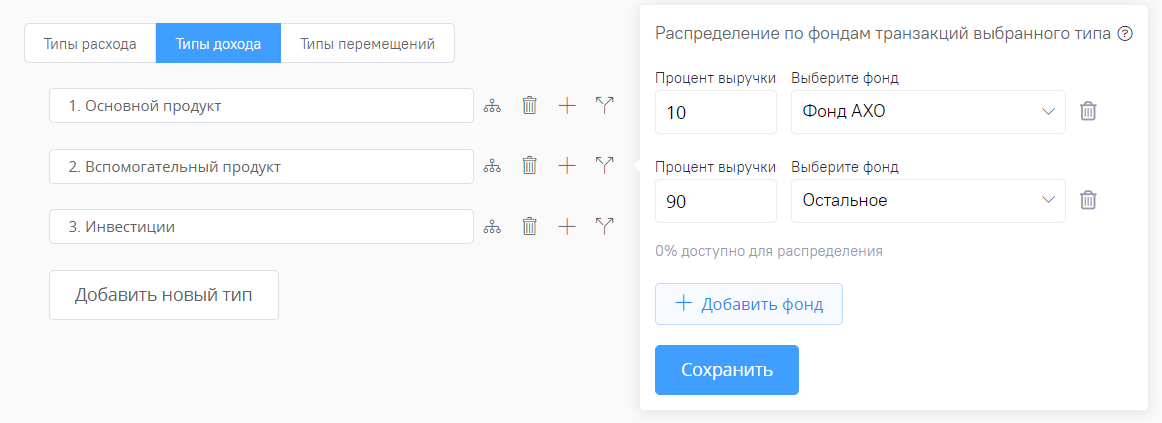1162x423 pixels.
Task: Remove the Остальное distribution row
Action: (1088, 200)
